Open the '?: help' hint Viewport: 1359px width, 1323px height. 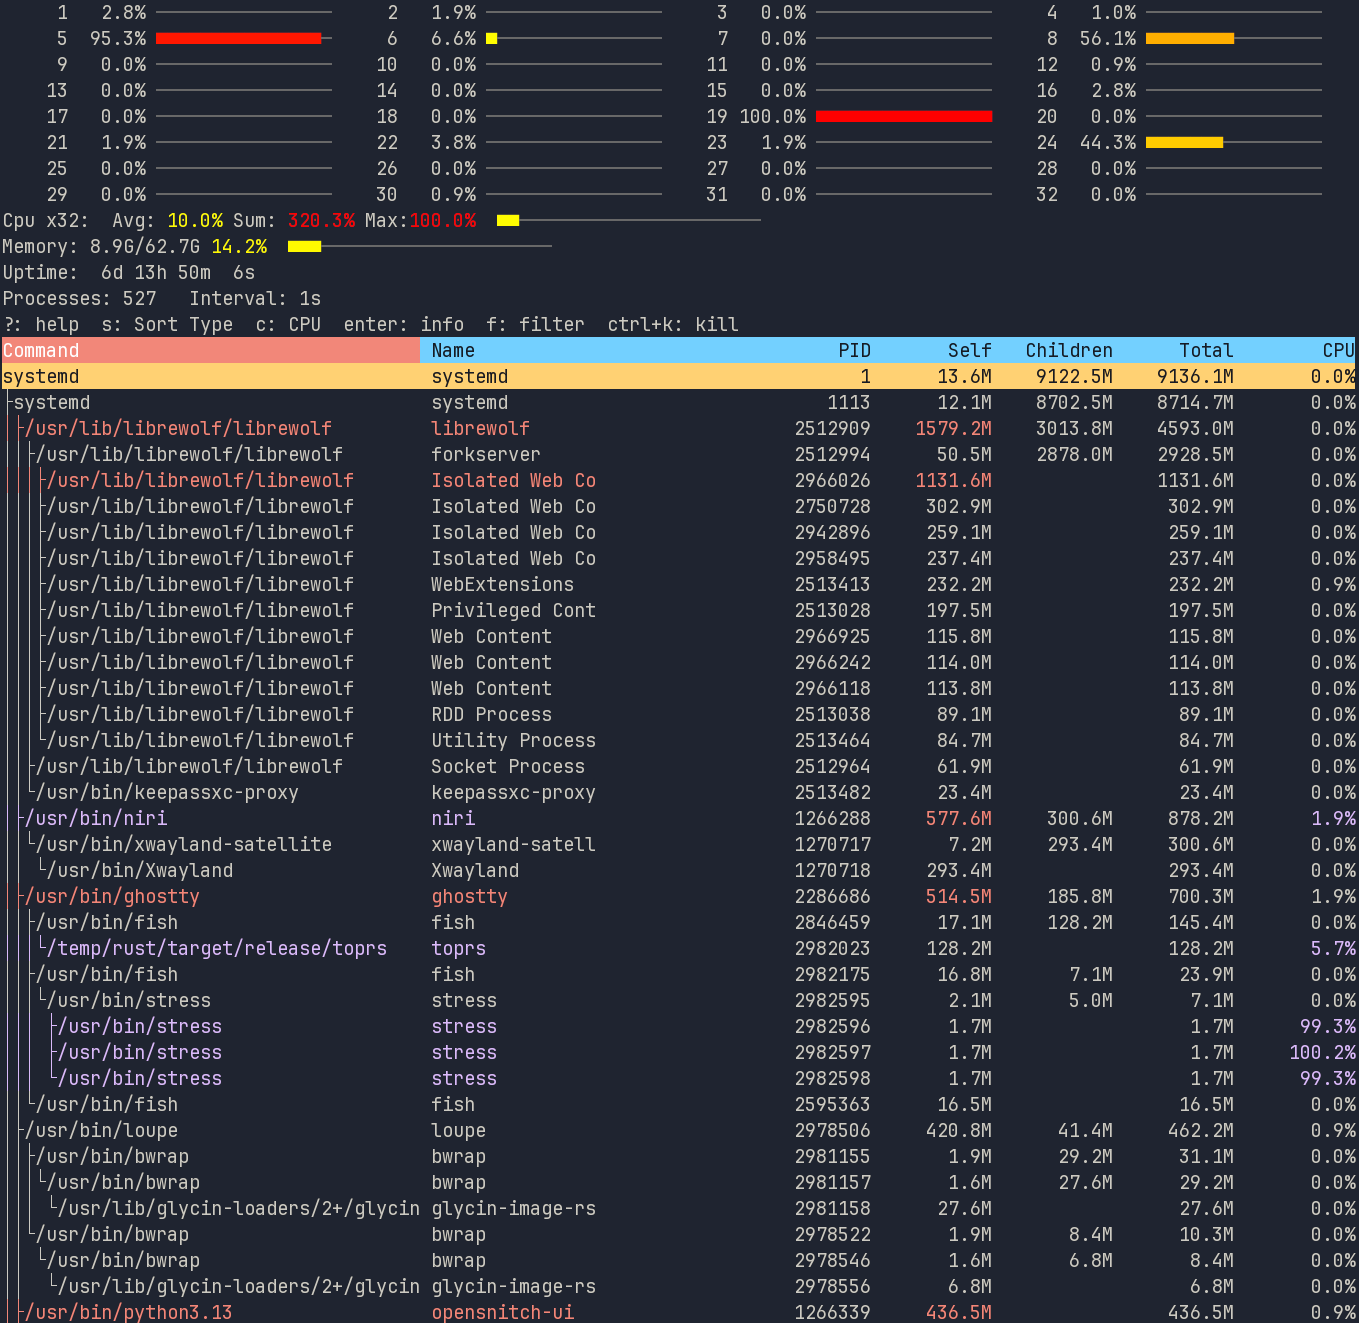tap(42, 324)
